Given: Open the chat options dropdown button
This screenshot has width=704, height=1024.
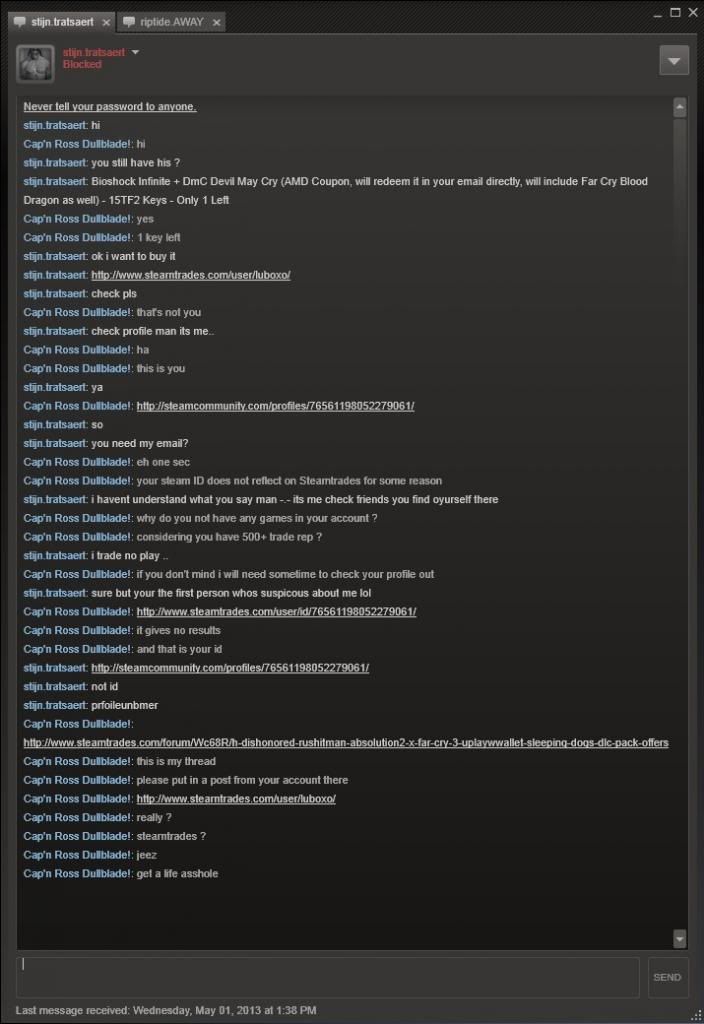Looking at the screenshot, I should [674, 61].
